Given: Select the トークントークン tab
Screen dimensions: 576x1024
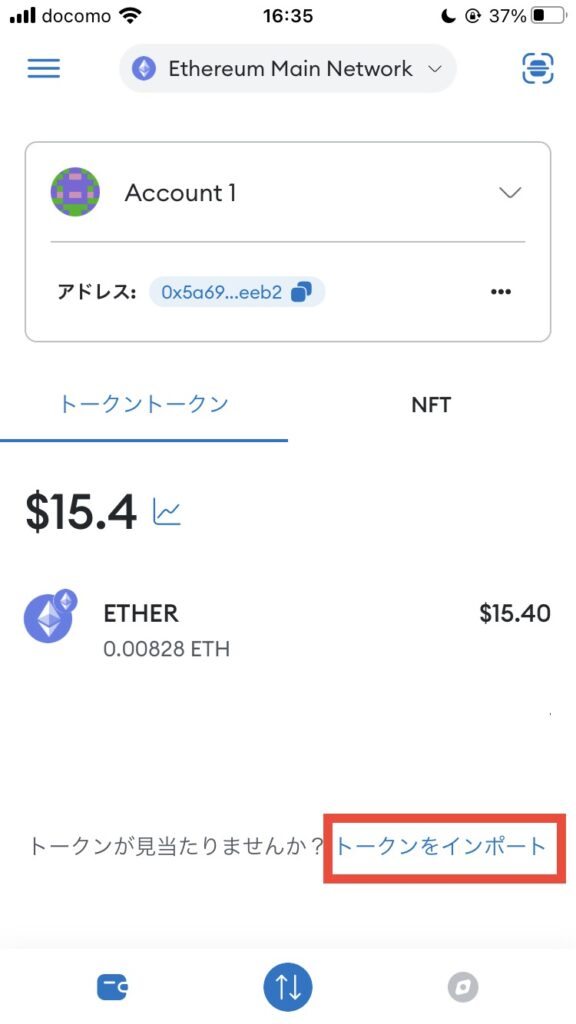Looking at the screenshot, I should coord(144,404).
